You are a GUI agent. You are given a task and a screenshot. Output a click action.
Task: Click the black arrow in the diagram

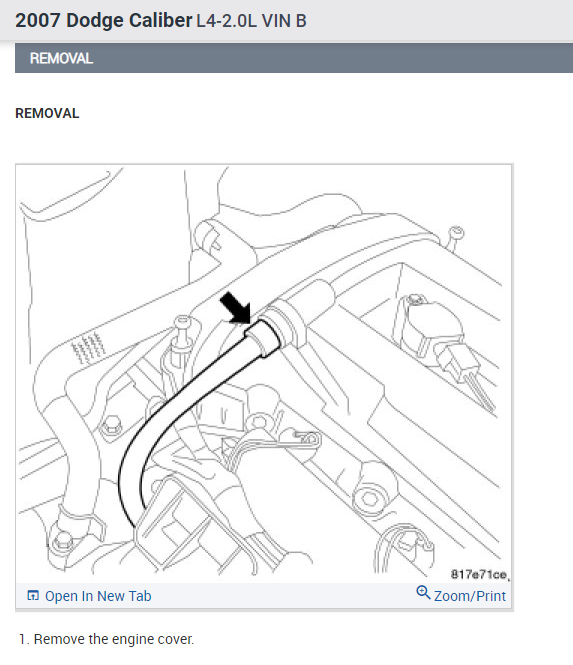[236, 307]
